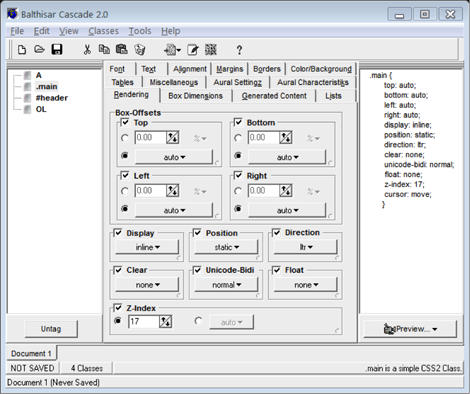Image resolution: width=470 pixels, height=394 pixels.
Task: Open the Position static dropdown
Action: [x=226, y=247]
